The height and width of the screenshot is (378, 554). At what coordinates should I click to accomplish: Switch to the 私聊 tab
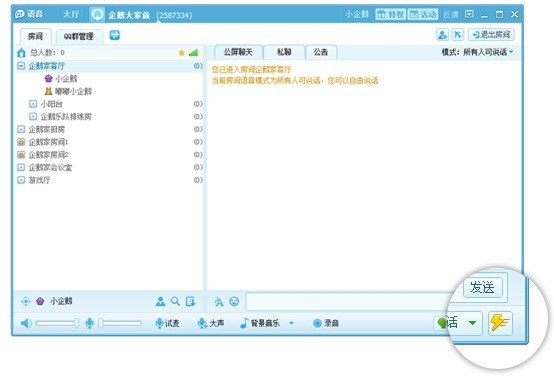pos(284,52)
